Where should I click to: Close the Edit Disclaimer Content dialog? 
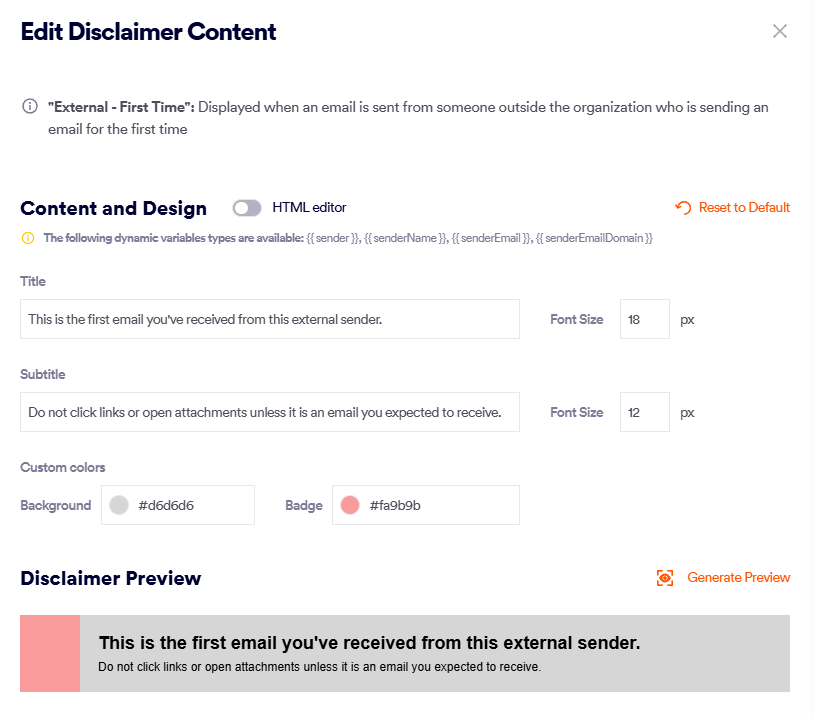pyautogui.click(x=780, y=31)
